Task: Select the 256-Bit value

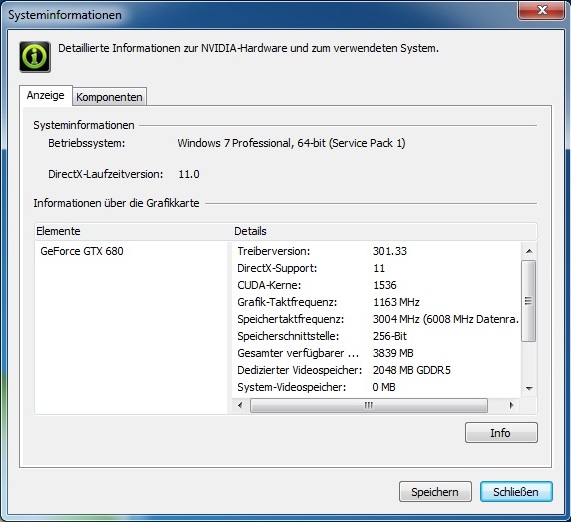Action: [390, 336]
